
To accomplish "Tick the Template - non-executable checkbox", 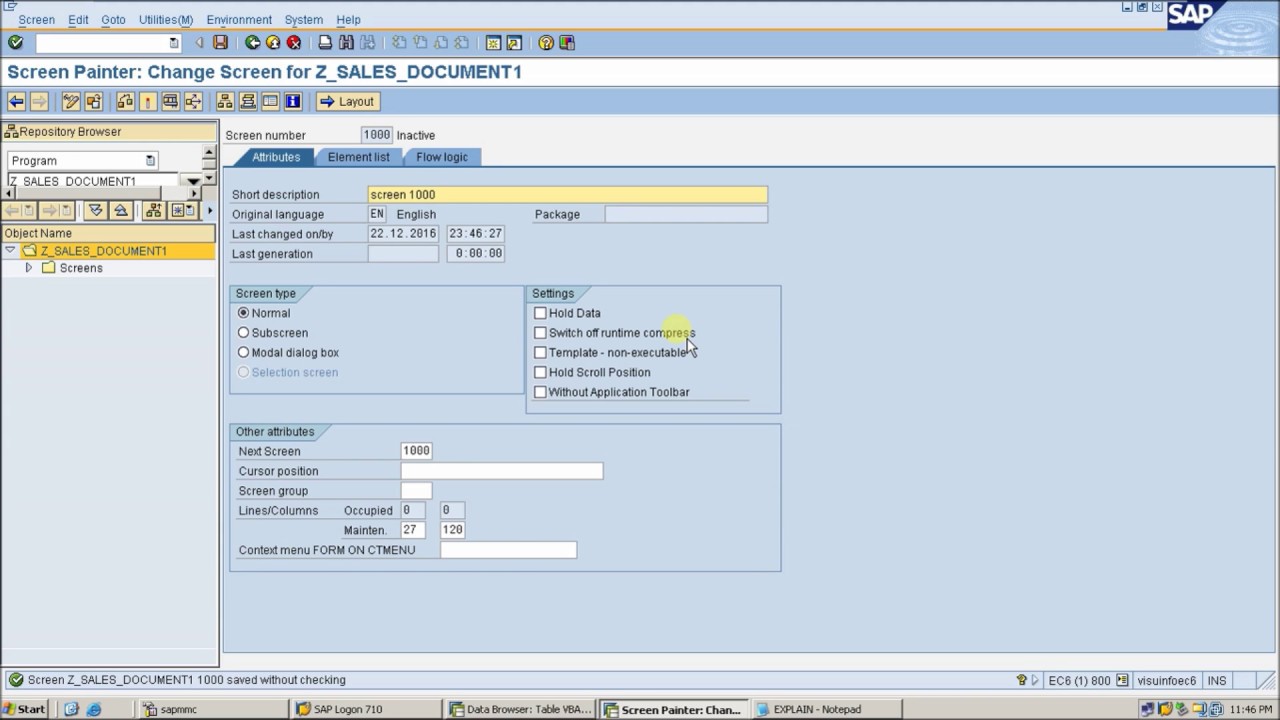I will (x=540, y=352).
